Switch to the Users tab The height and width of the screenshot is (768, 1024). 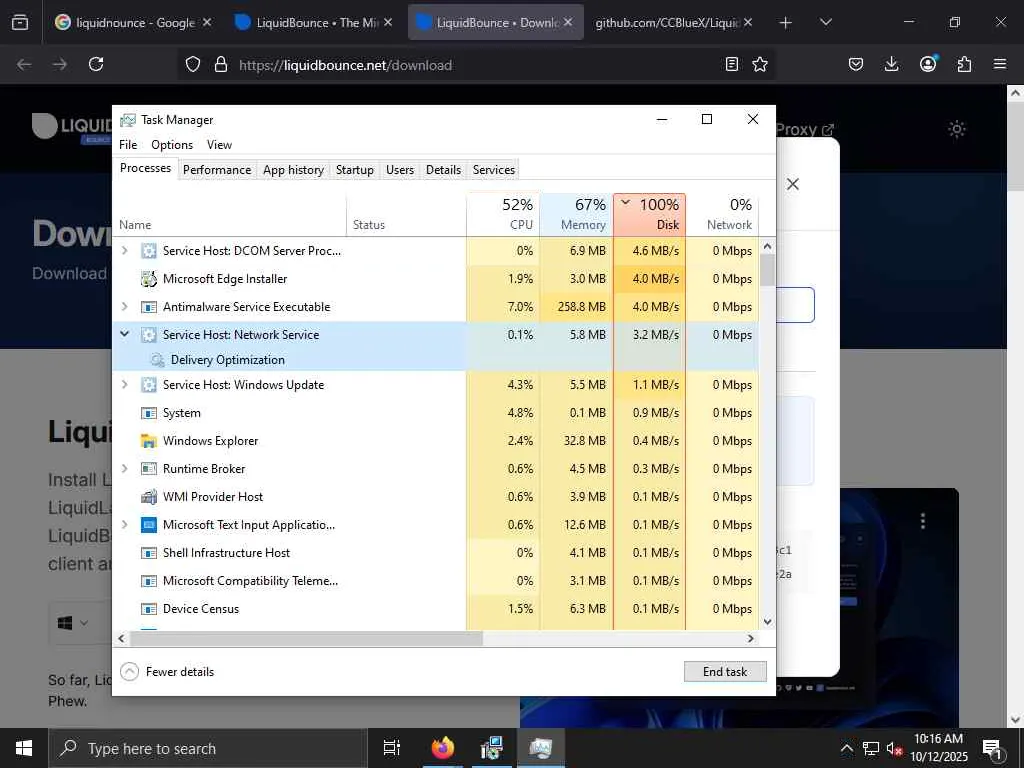(400, 170)
